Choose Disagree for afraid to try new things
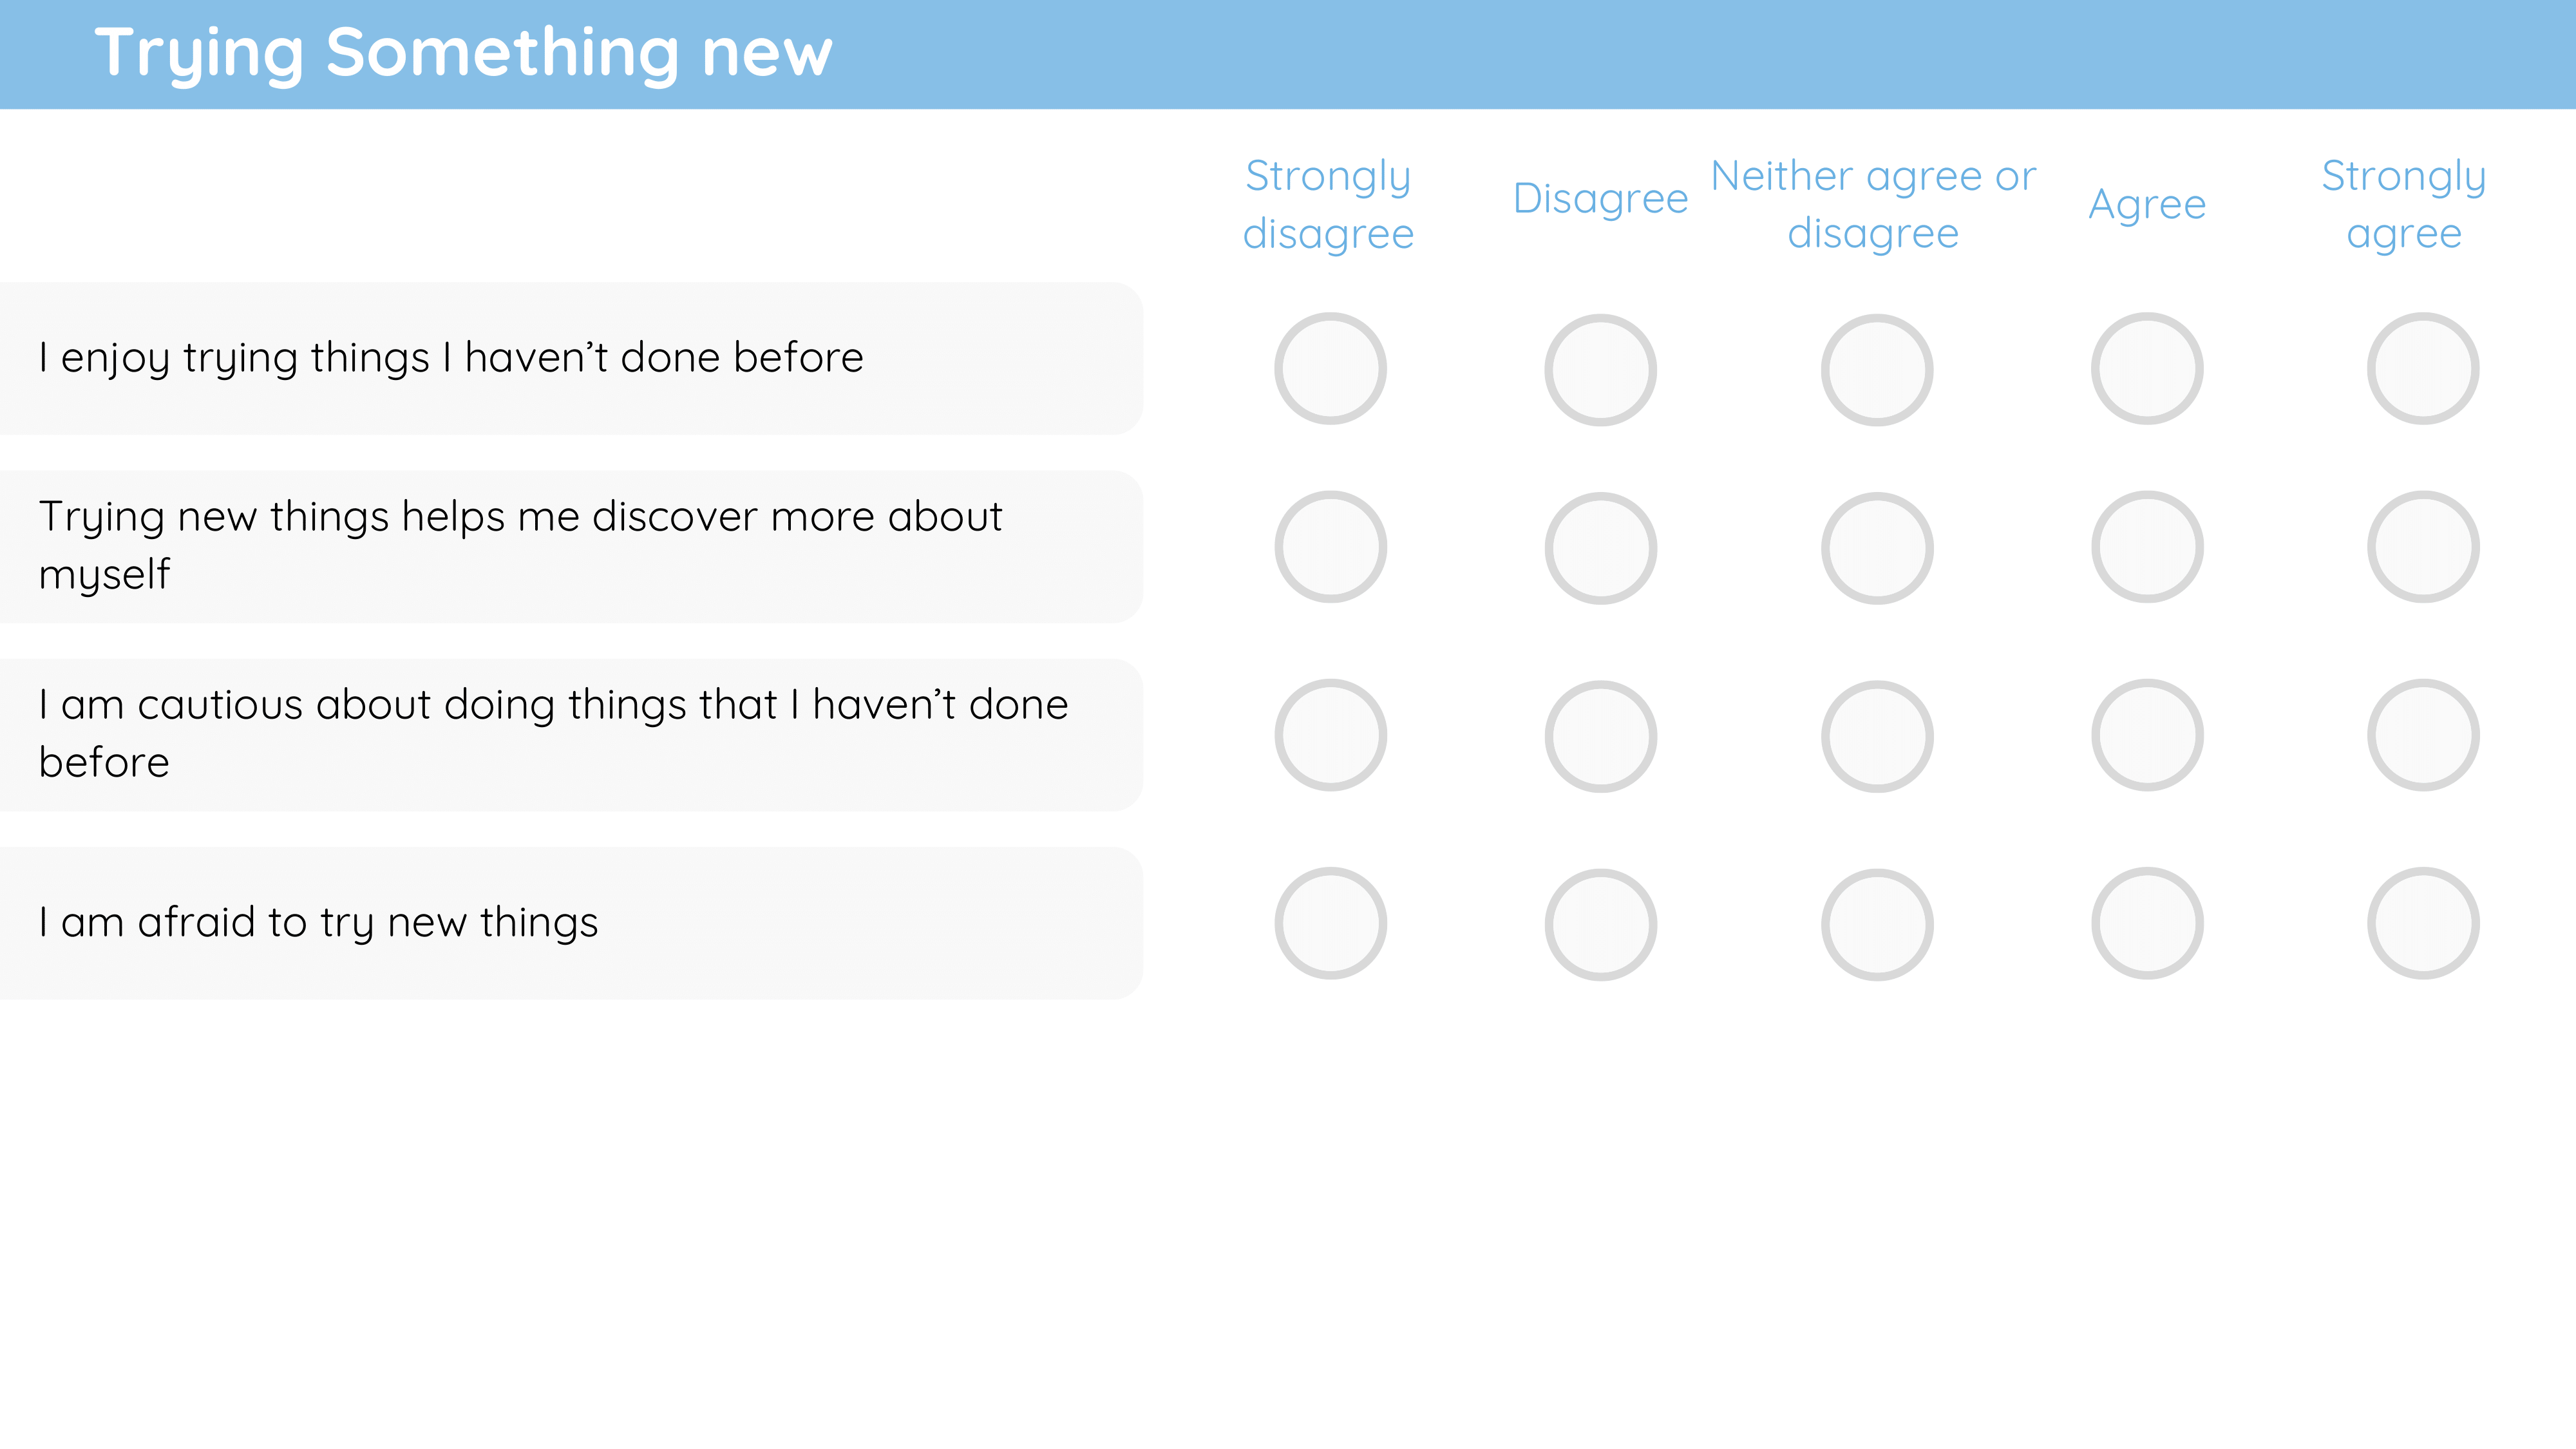 point(1600,924)
